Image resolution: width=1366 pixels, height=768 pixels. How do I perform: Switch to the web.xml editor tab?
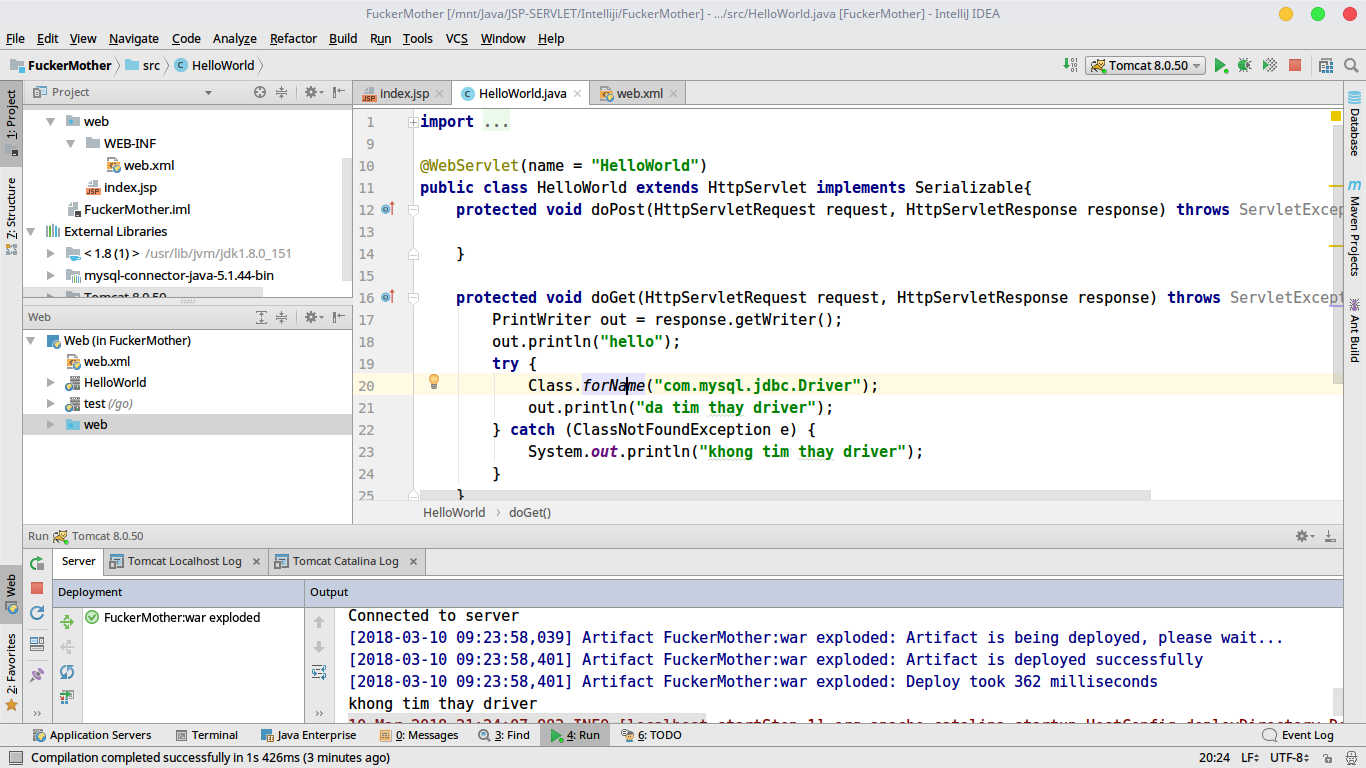[638, 93]
